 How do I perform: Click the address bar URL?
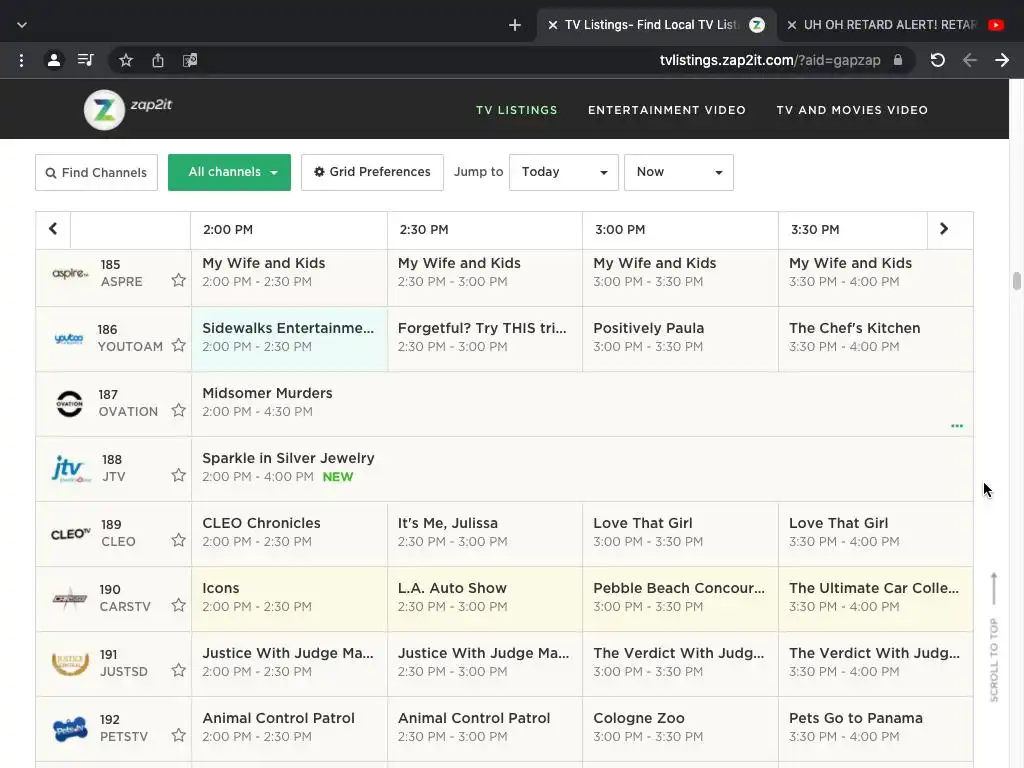point(770,60)
